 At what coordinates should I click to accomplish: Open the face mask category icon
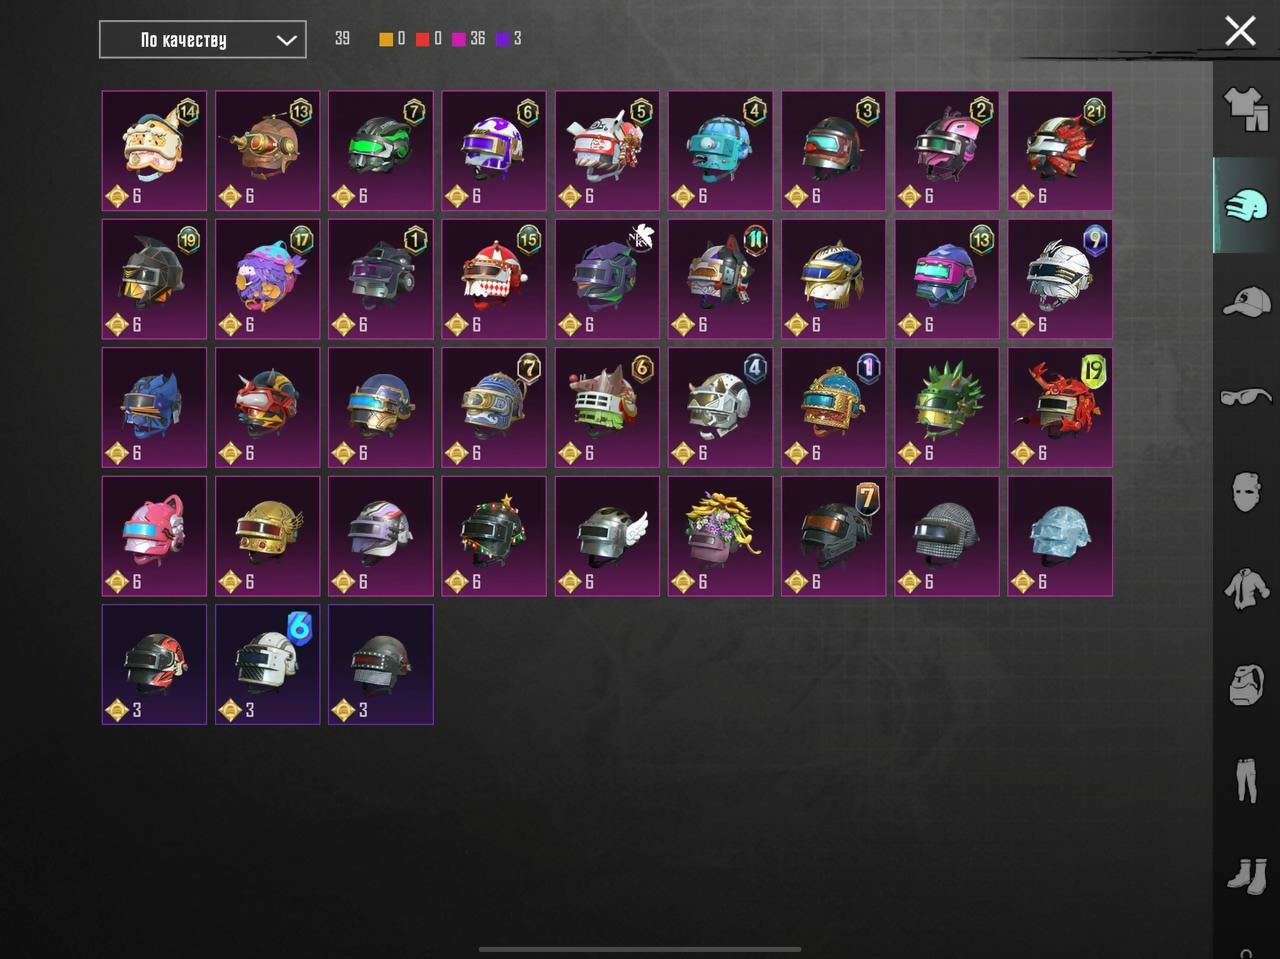[1246, 492]
